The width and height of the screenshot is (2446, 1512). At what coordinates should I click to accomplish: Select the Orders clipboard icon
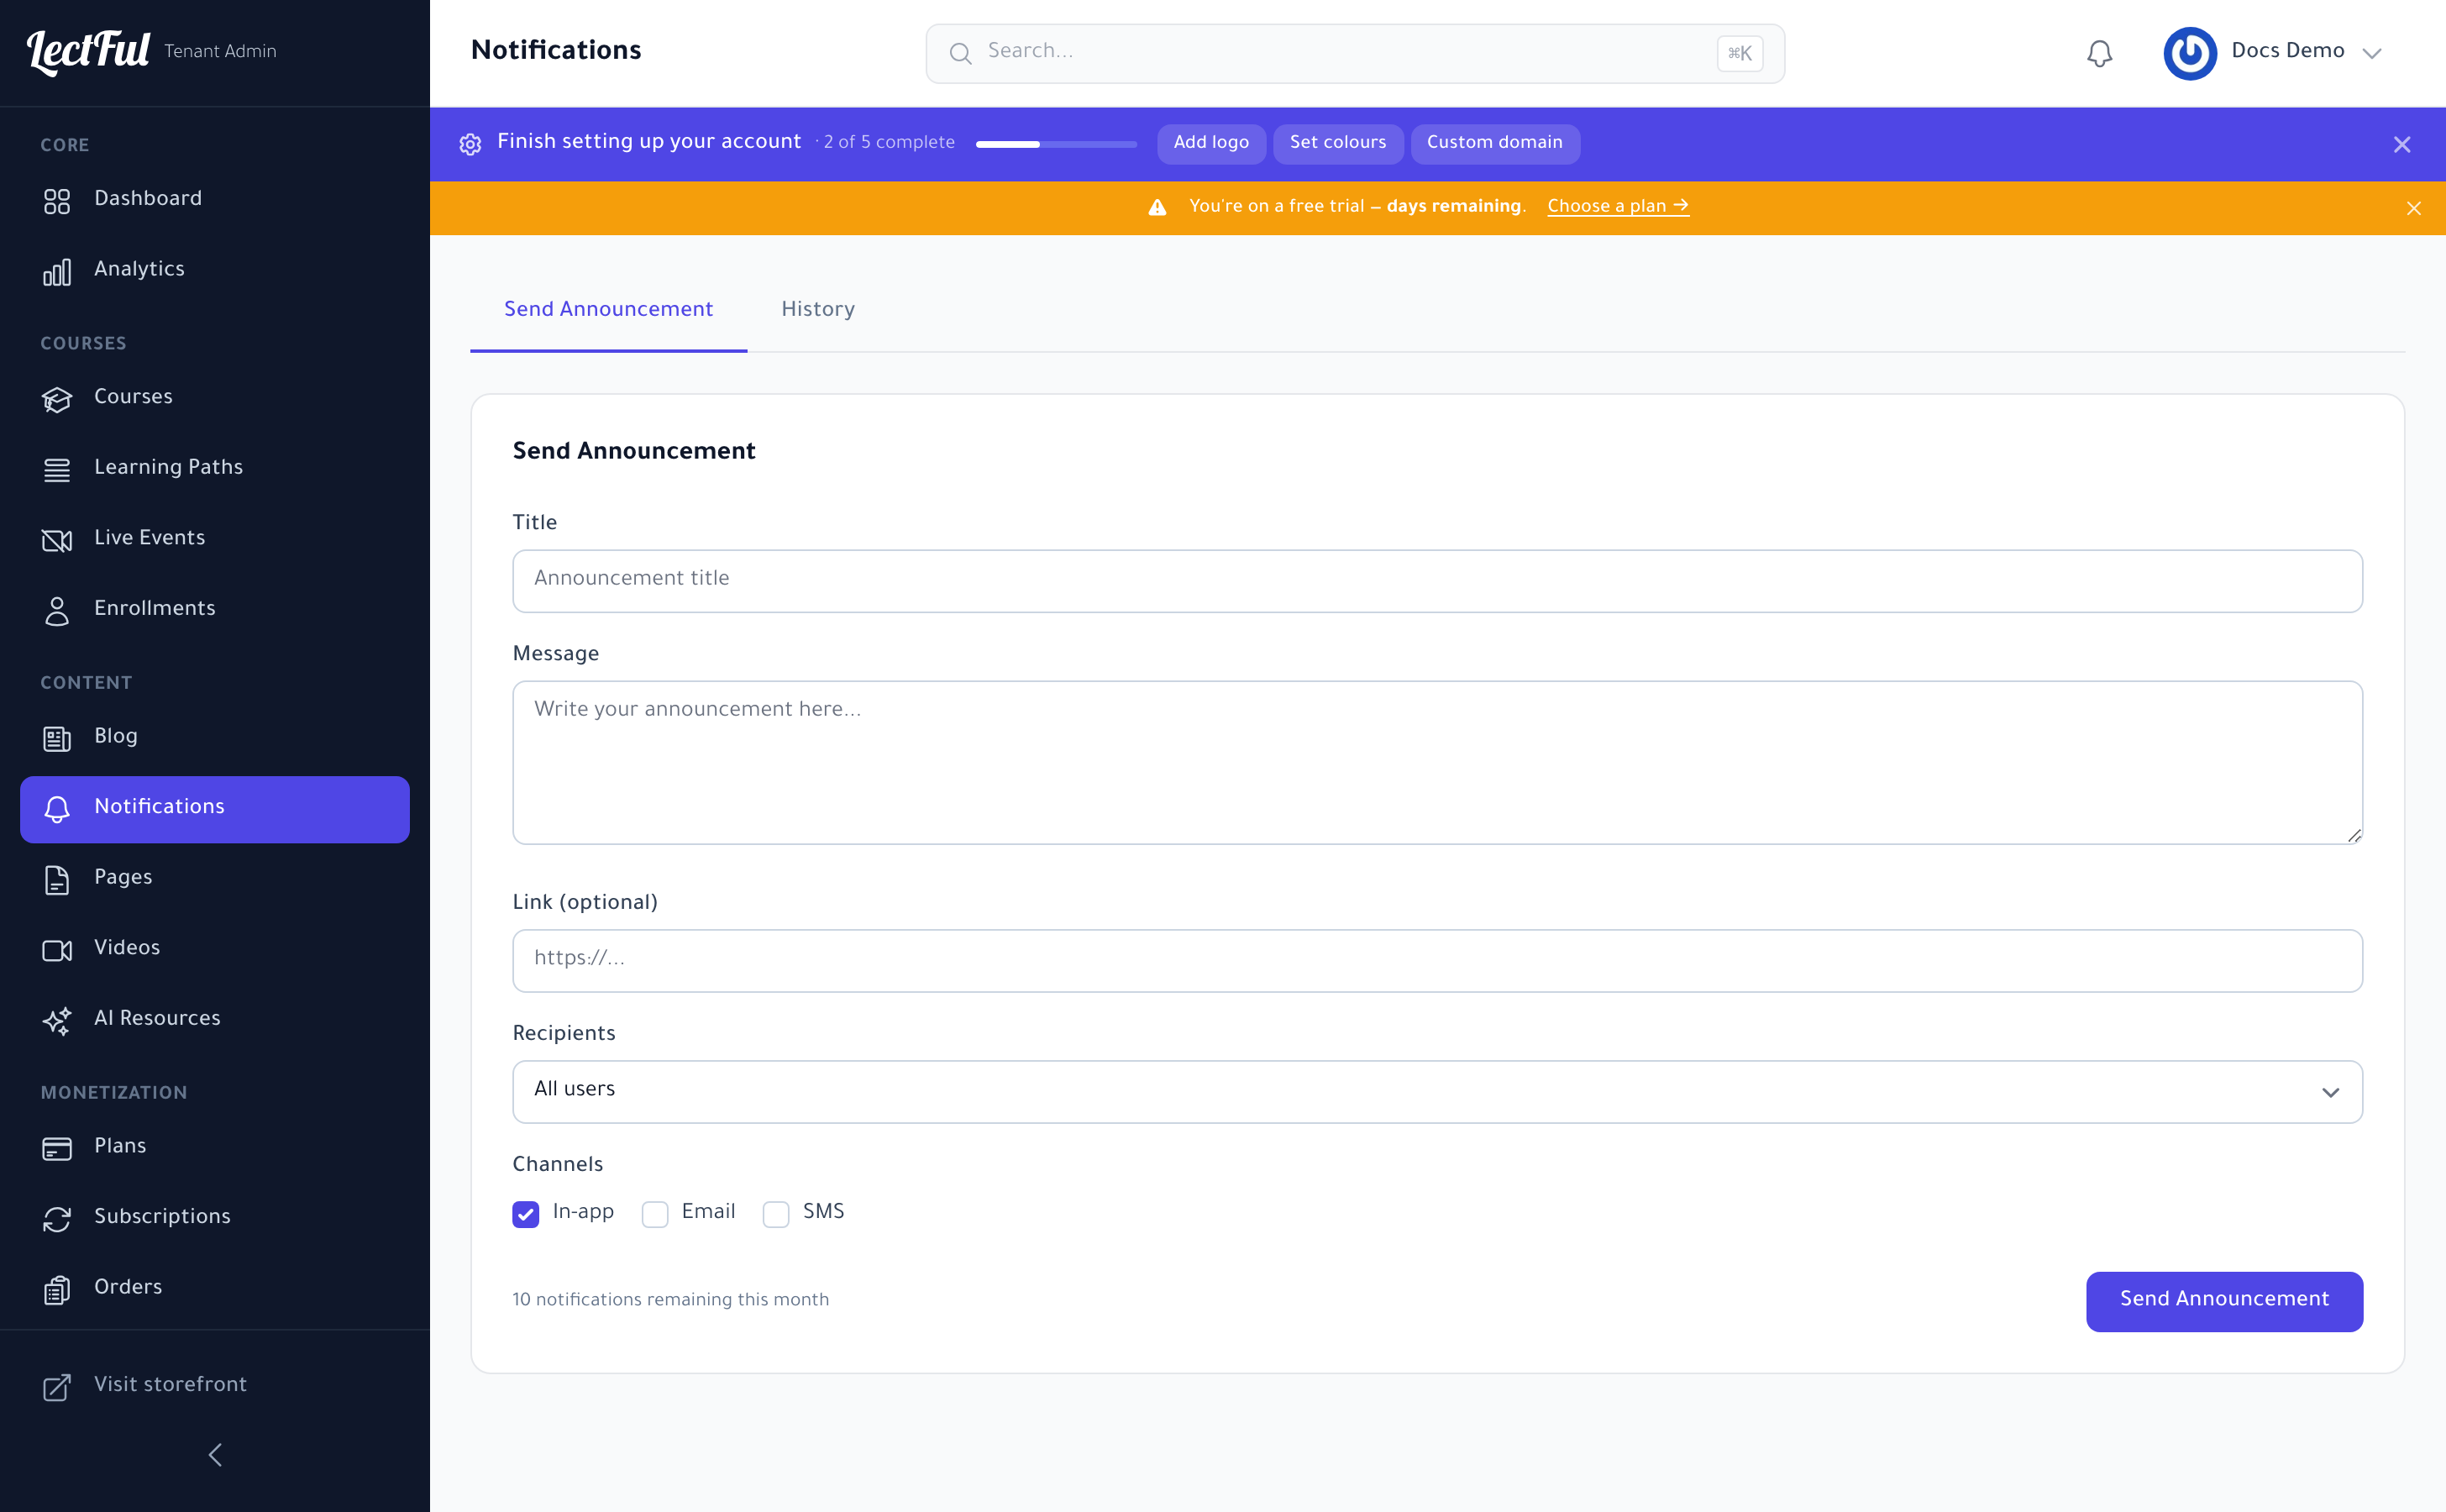tap(57, 1290)
